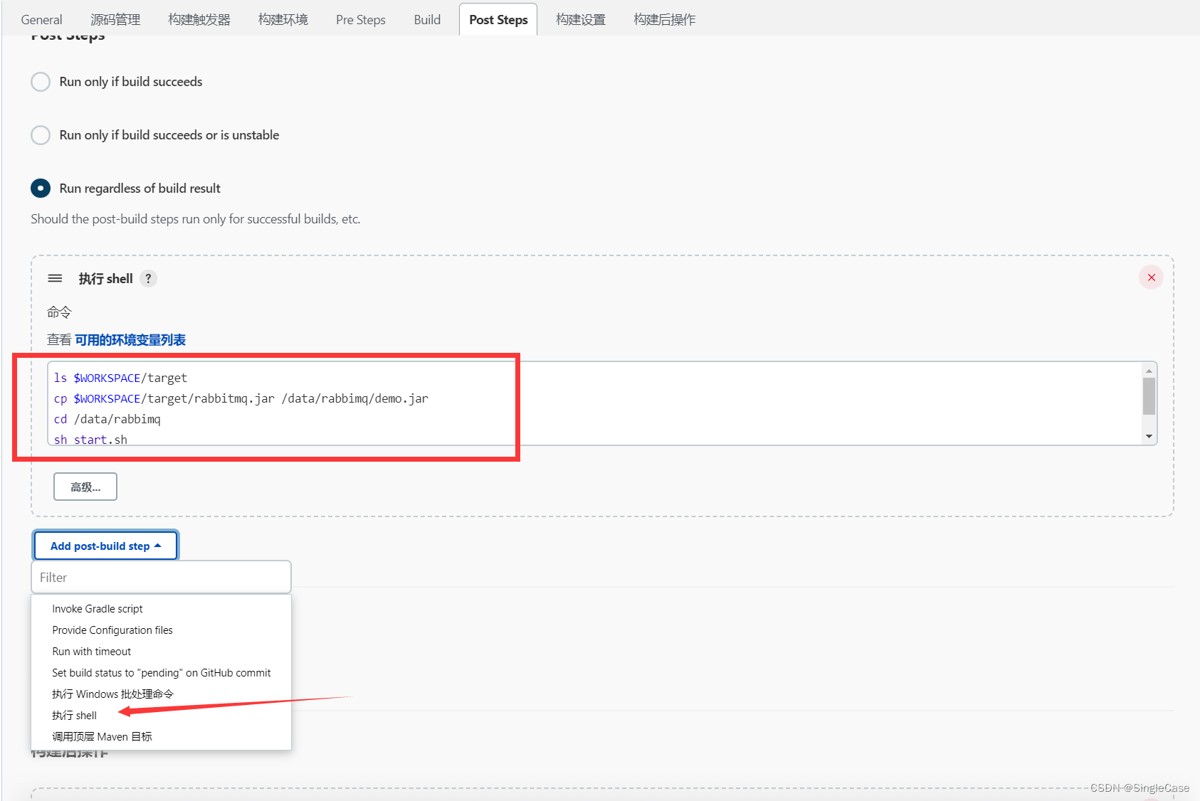This screenshot has width=1200, height=801.
Task: Open the 源码管理 tab
Action: pos(115,20)
